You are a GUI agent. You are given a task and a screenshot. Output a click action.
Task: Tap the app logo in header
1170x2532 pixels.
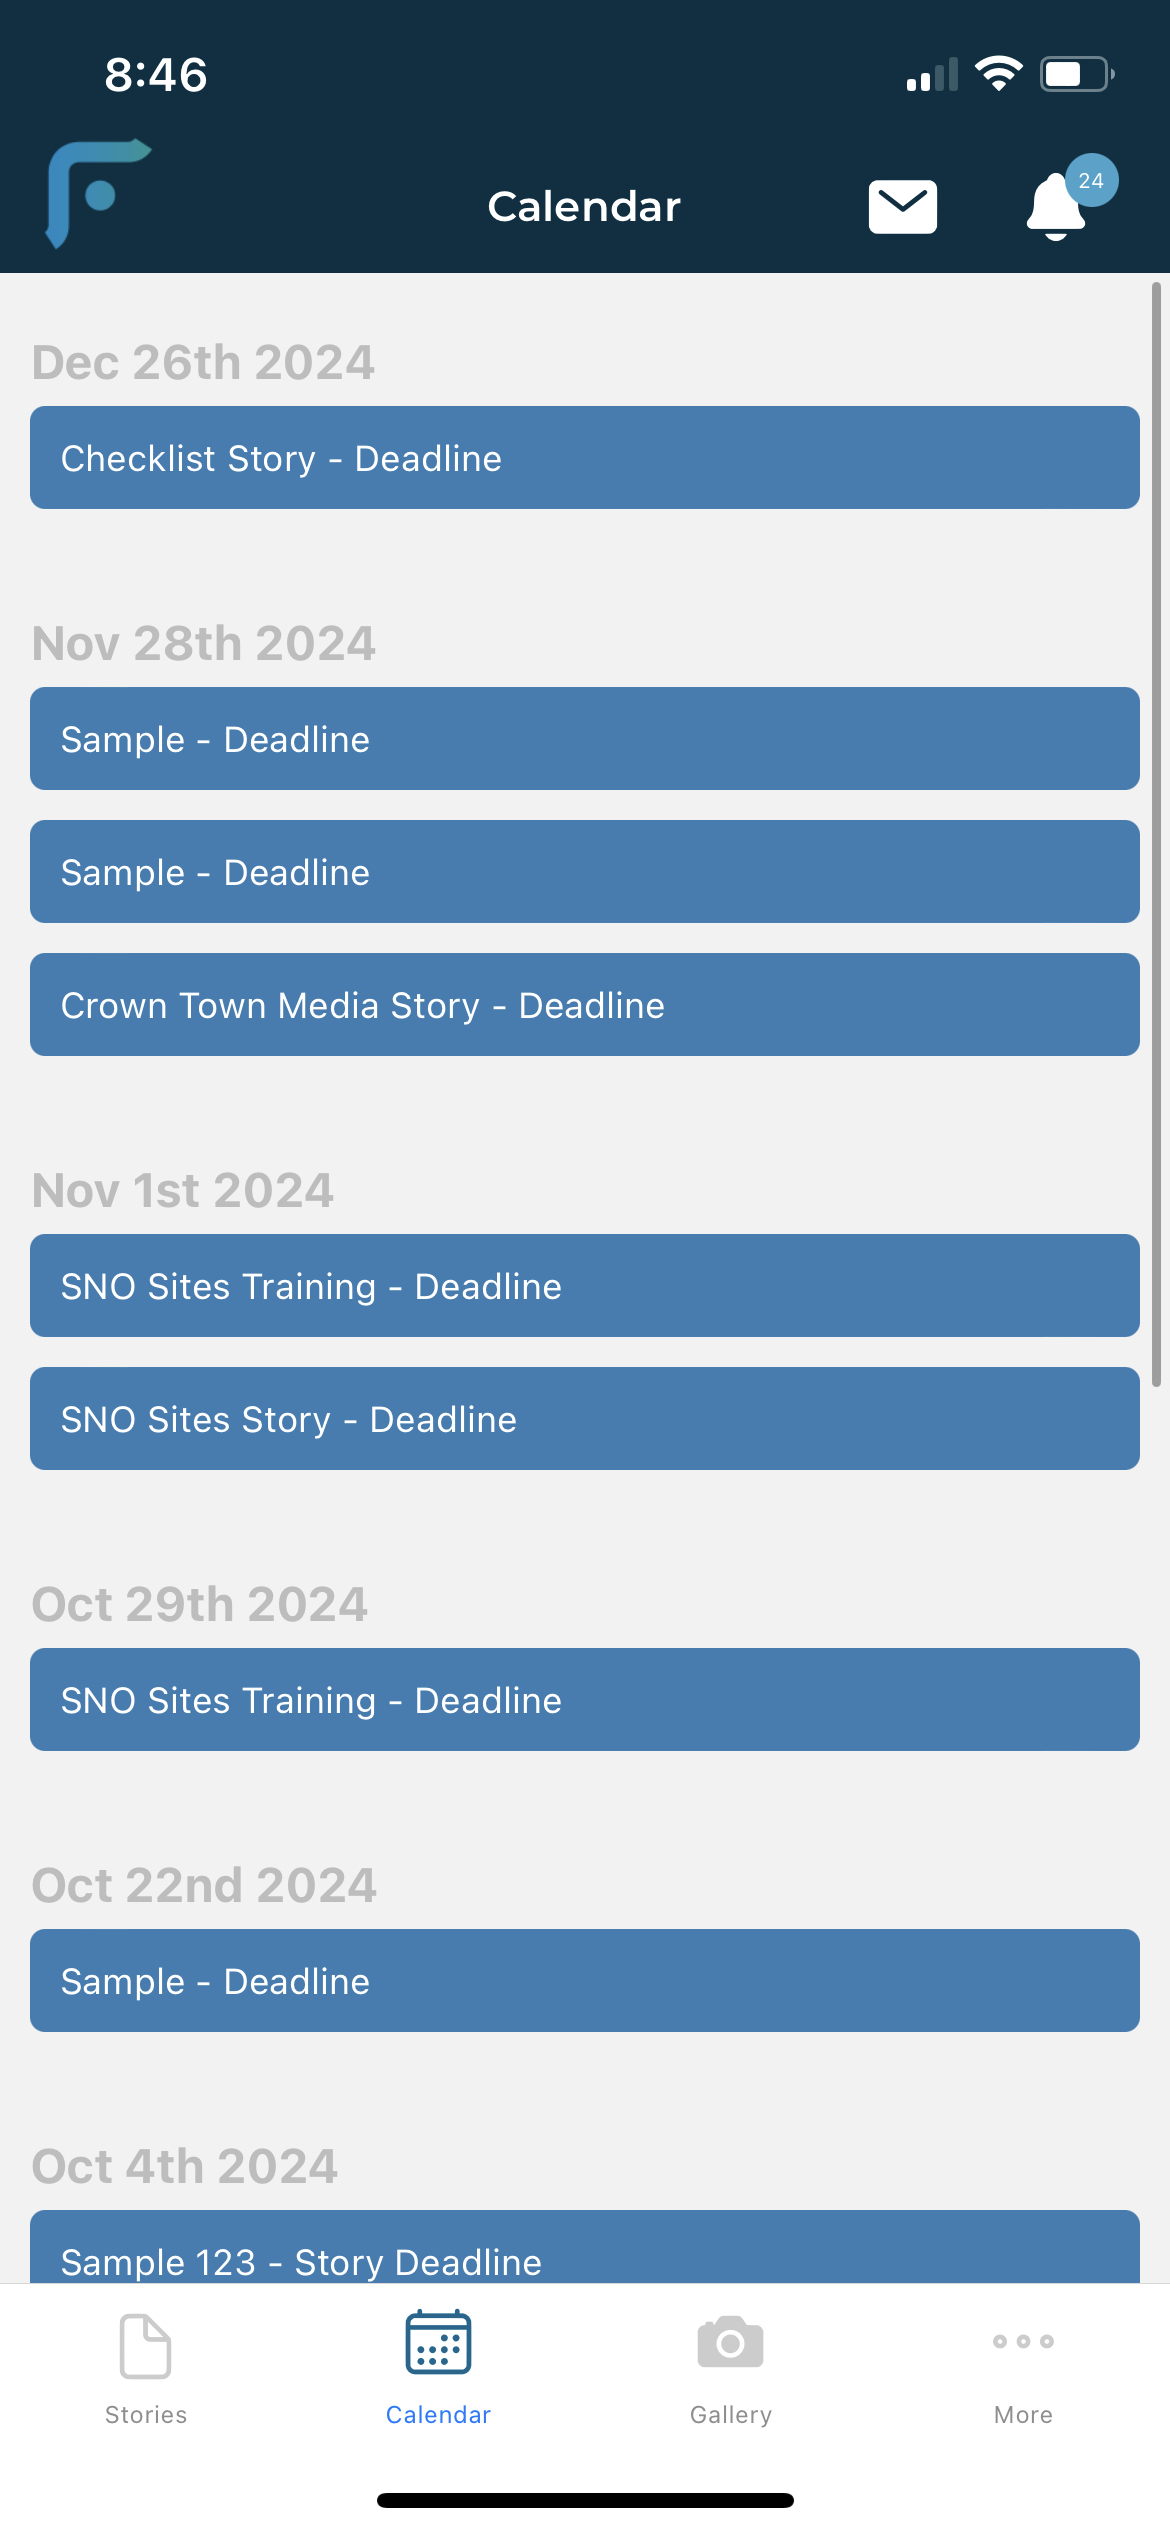tap(98, 193)
